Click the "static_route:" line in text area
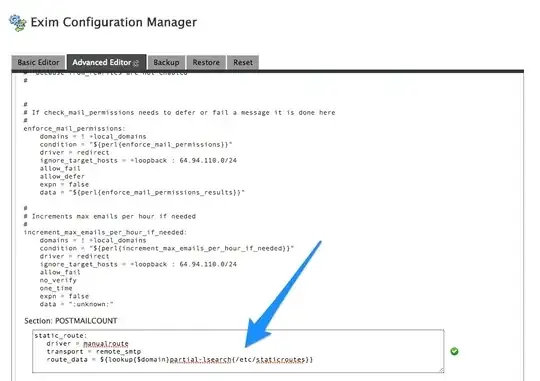 61,336
